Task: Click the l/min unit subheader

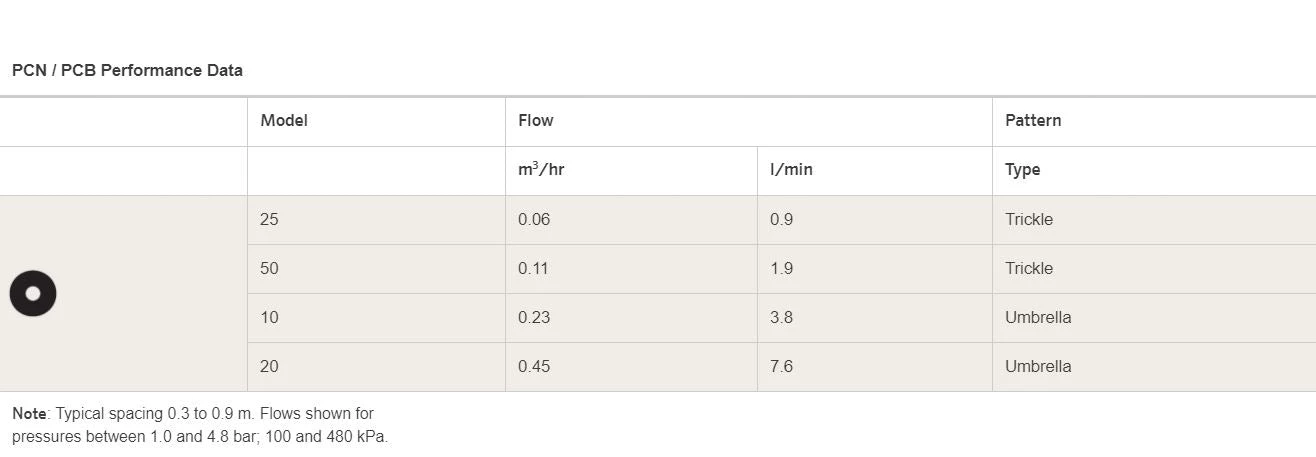Action: coord(791,170)
